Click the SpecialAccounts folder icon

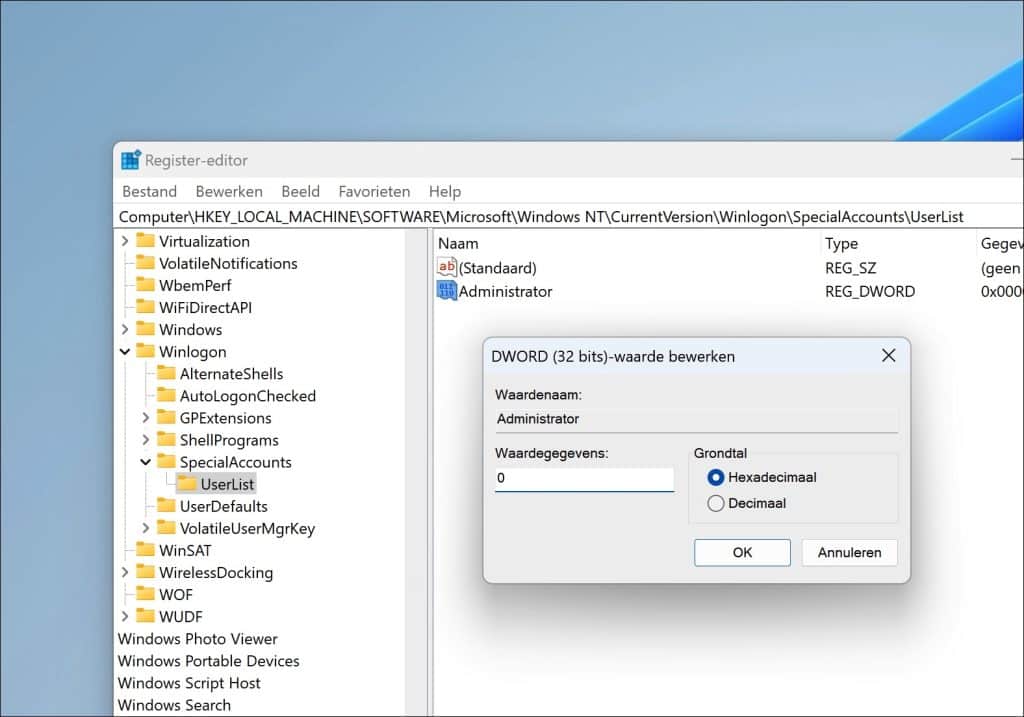point(166,462)
